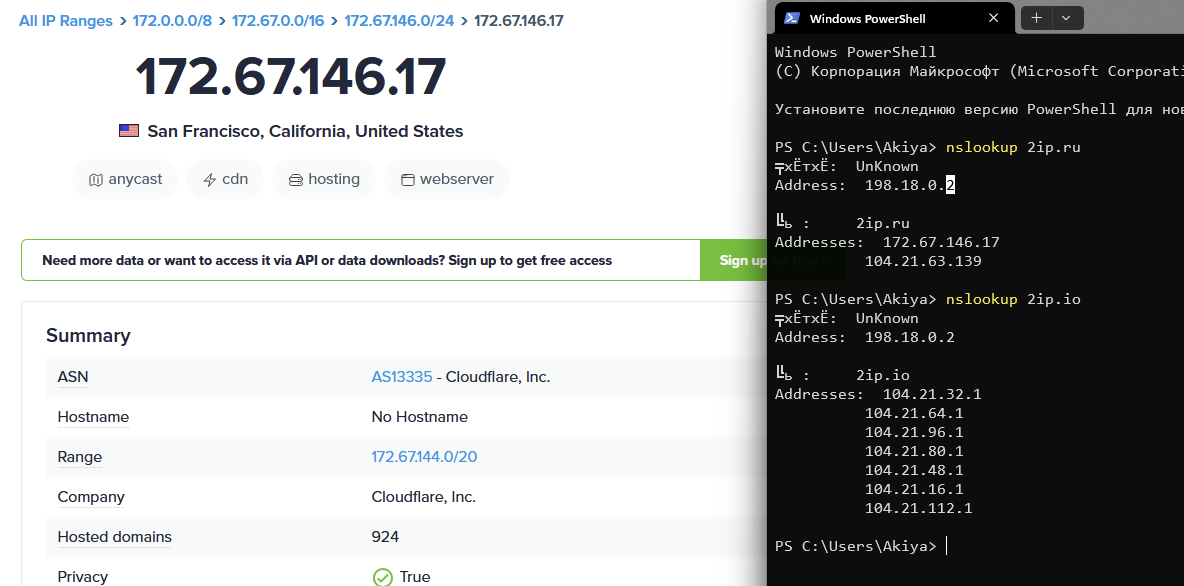Click address 172.67.146.17 in PowerShell output
Viewport: 1184px width, 586px height.
coord(941,242)
